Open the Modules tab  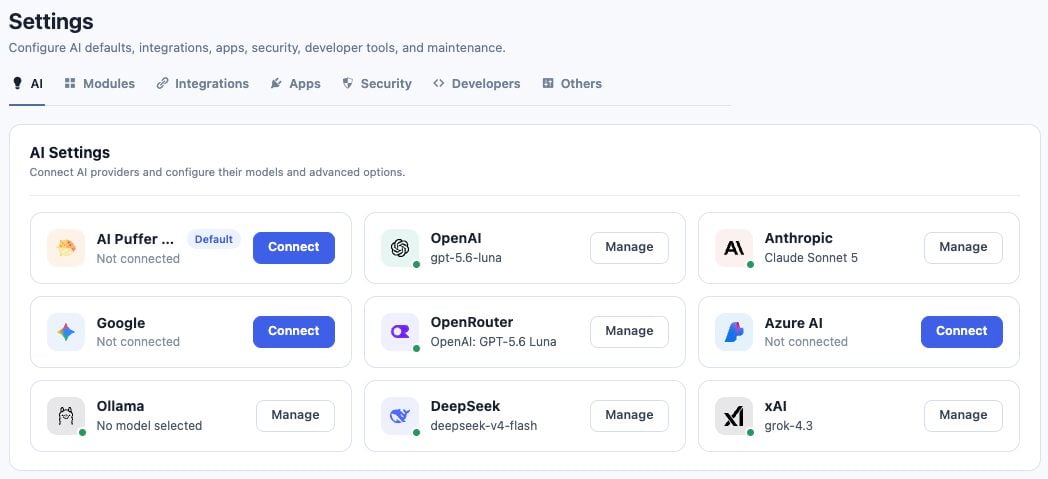click(x=100, y=84)
